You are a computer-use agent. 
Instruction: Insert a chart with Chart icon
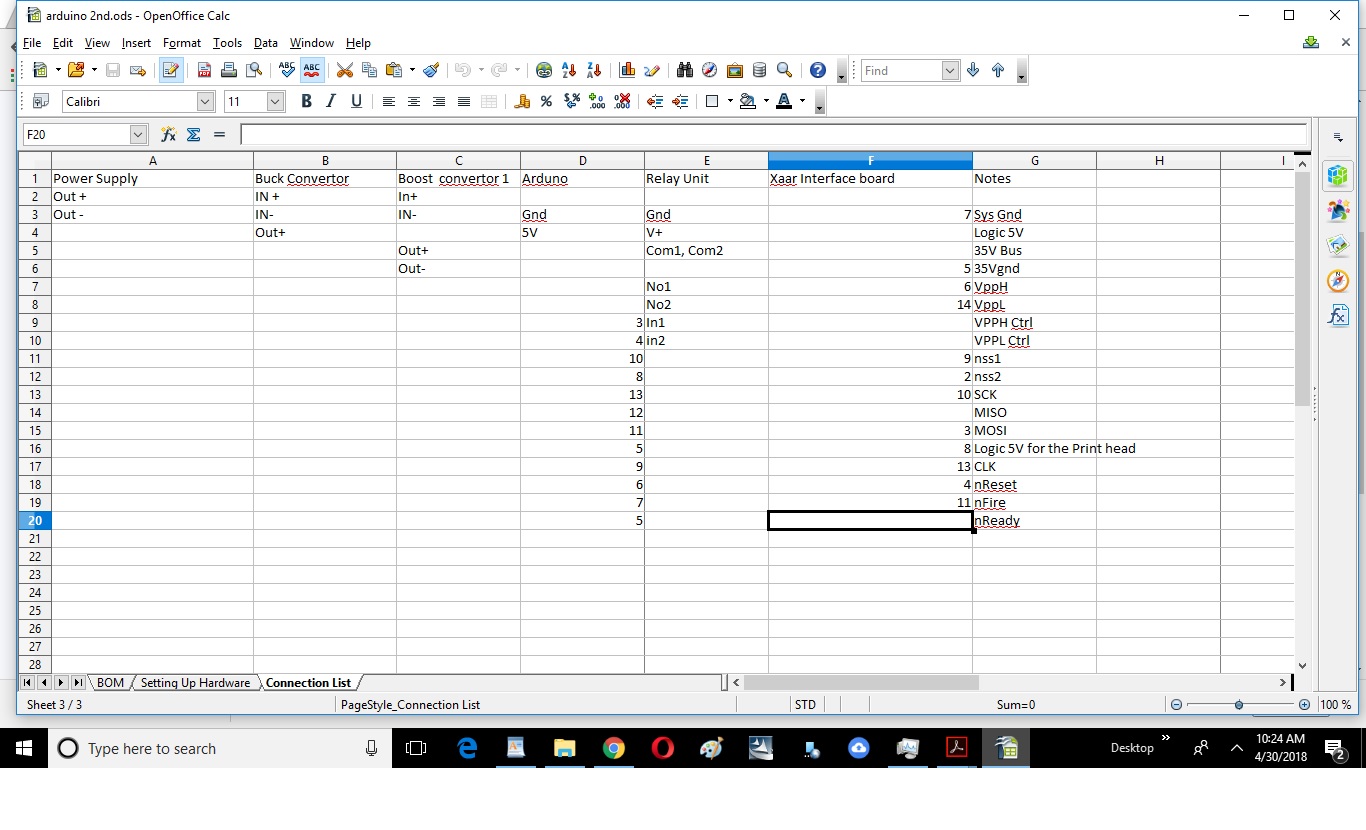[628, 70]
